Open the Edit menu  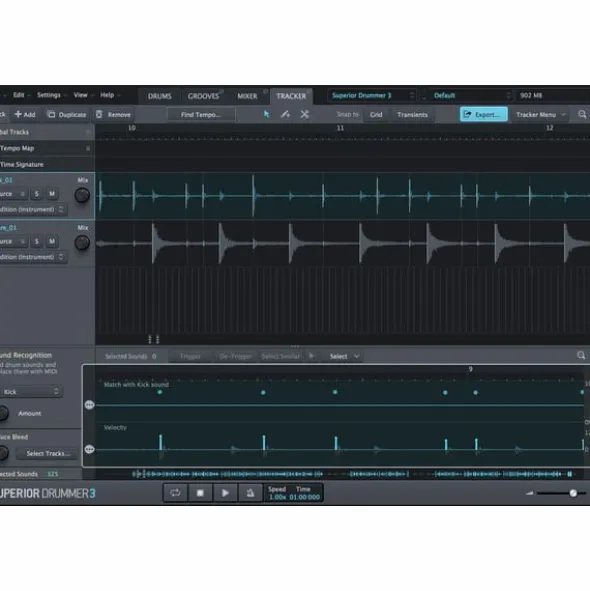coord(18,95)
